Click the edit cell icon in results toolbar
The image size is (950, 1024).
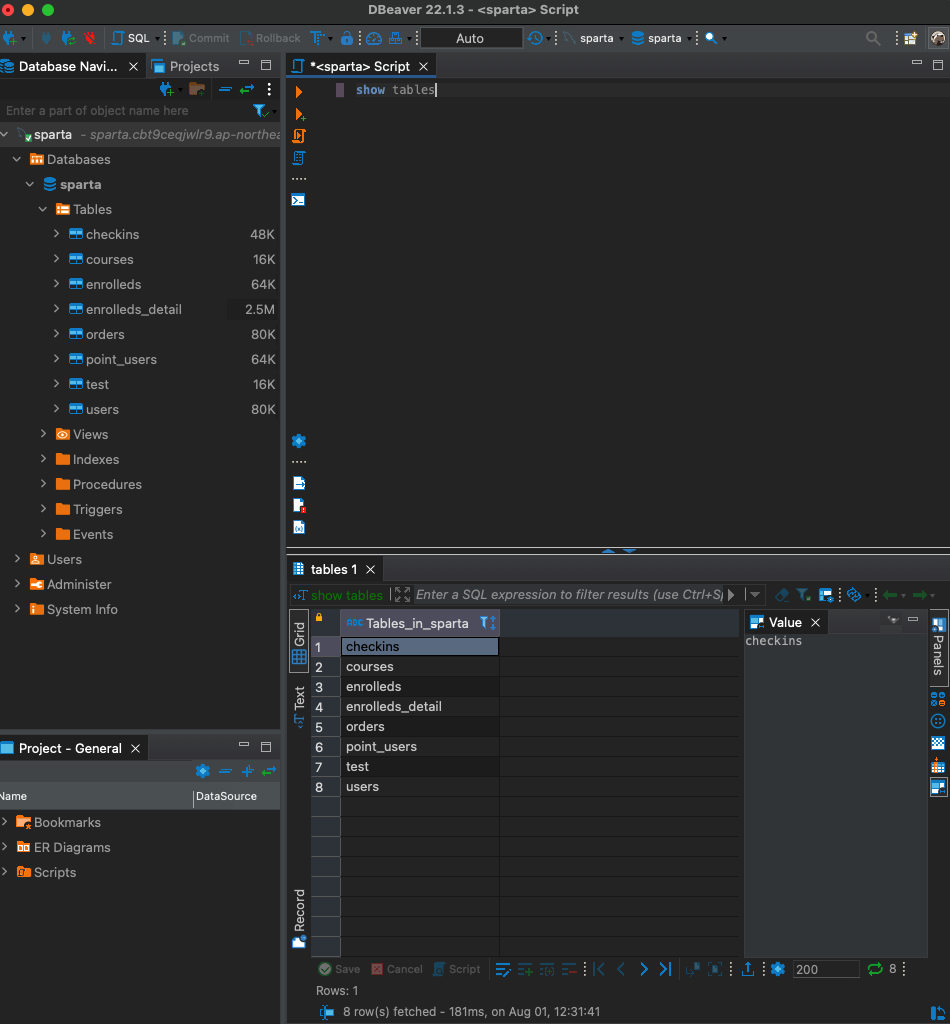pos(502,970)
